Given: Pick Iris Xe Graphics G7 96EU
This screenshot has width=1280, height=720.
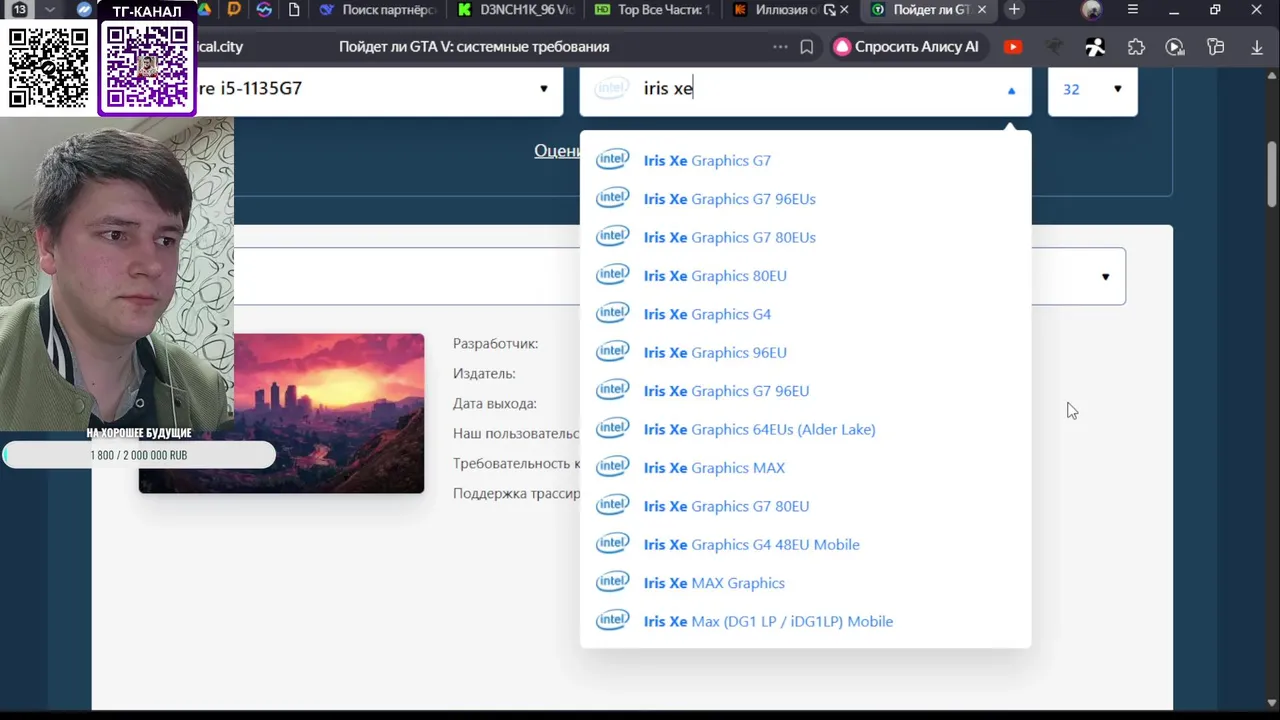Looking at the screenshot, I should click(805, 391).
